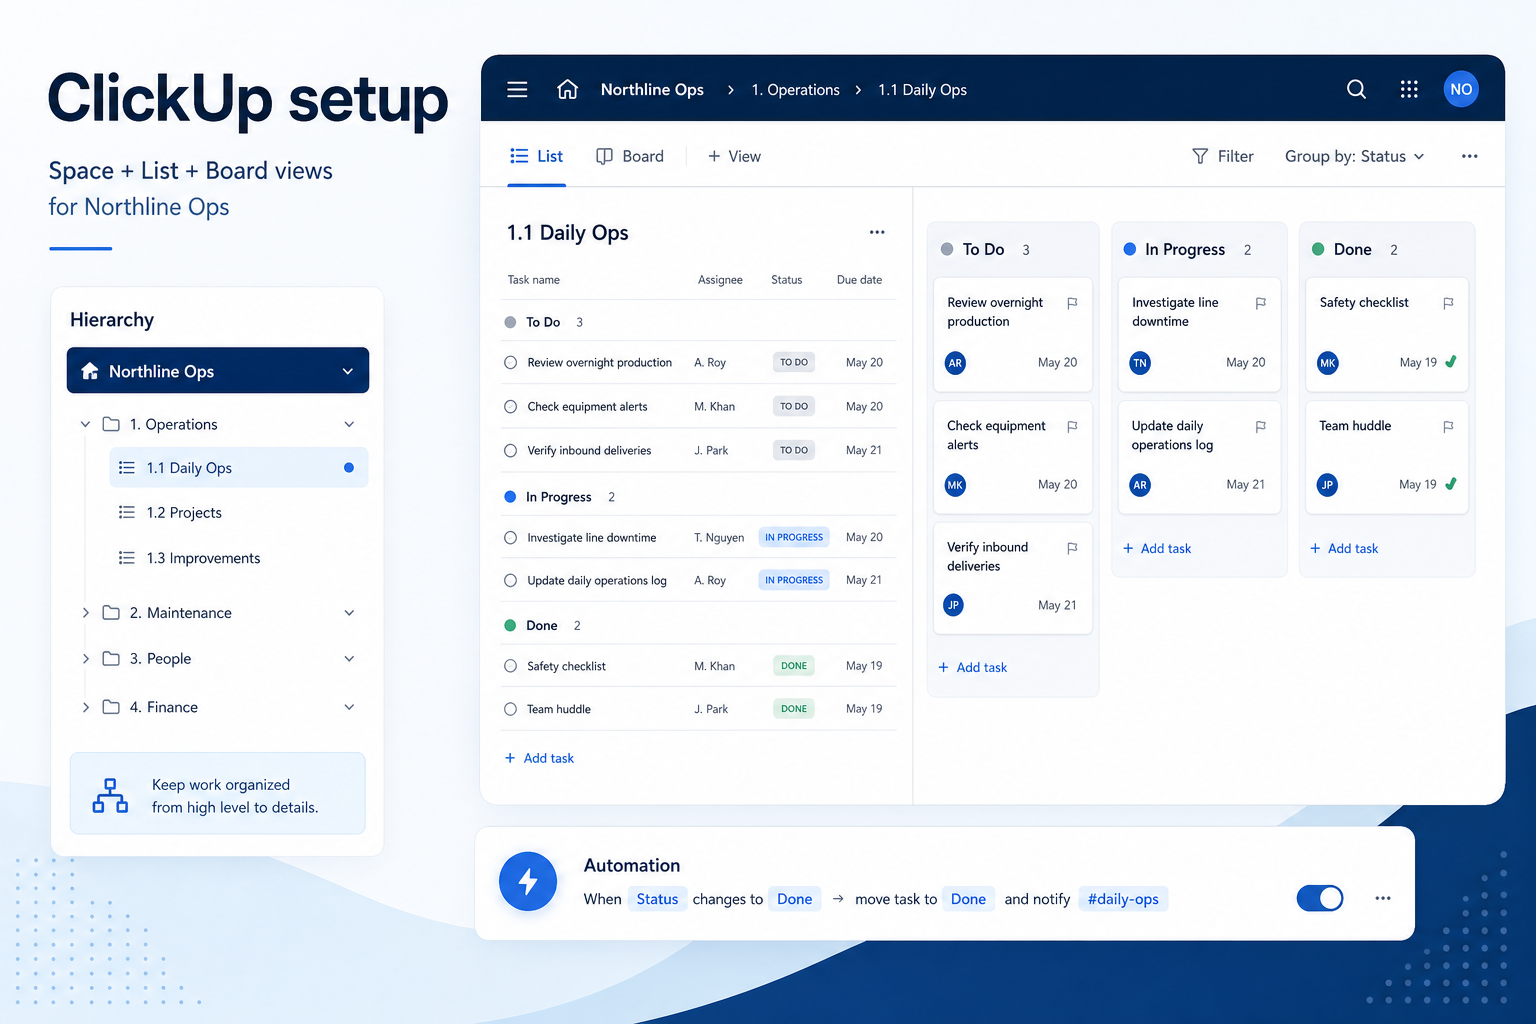Check off Verify inbound deliveries task circle
Screen dimensions: 1536x1024
click(510, 450)
